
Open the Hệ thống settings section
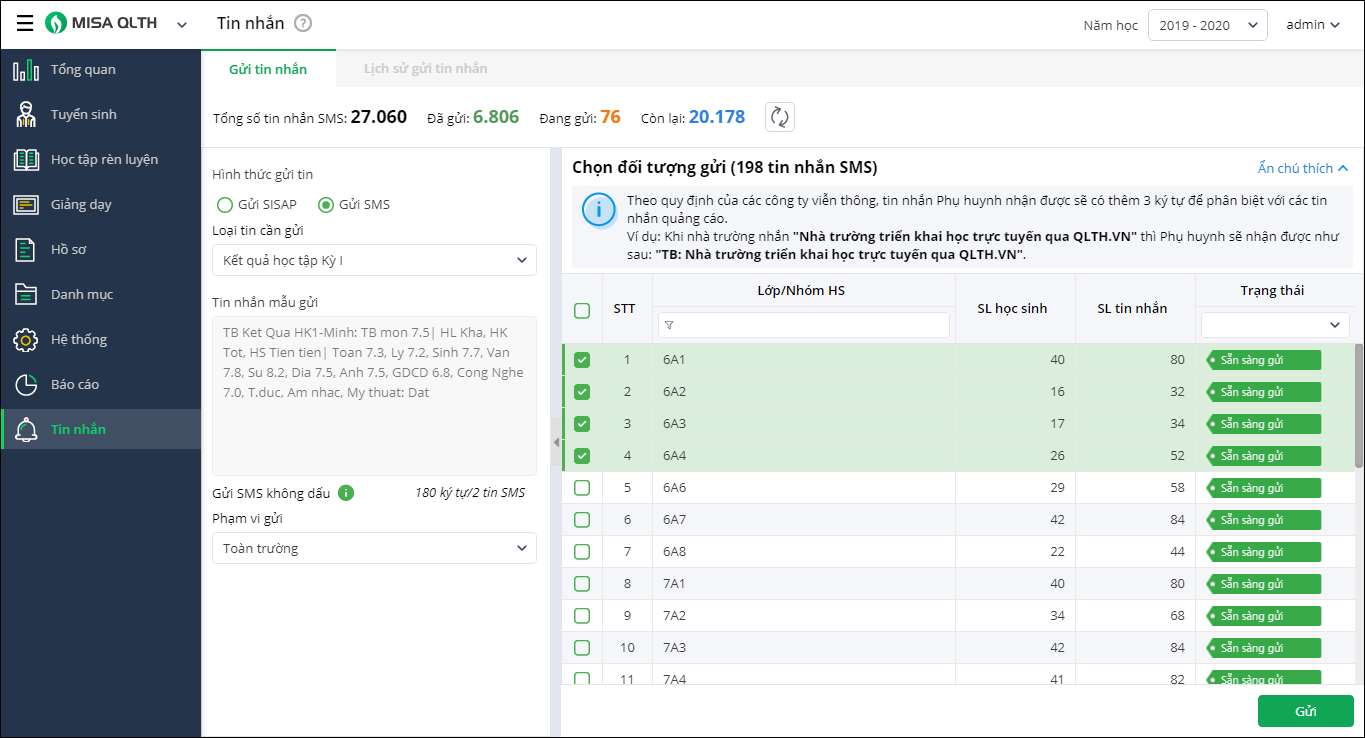point(78,339)
